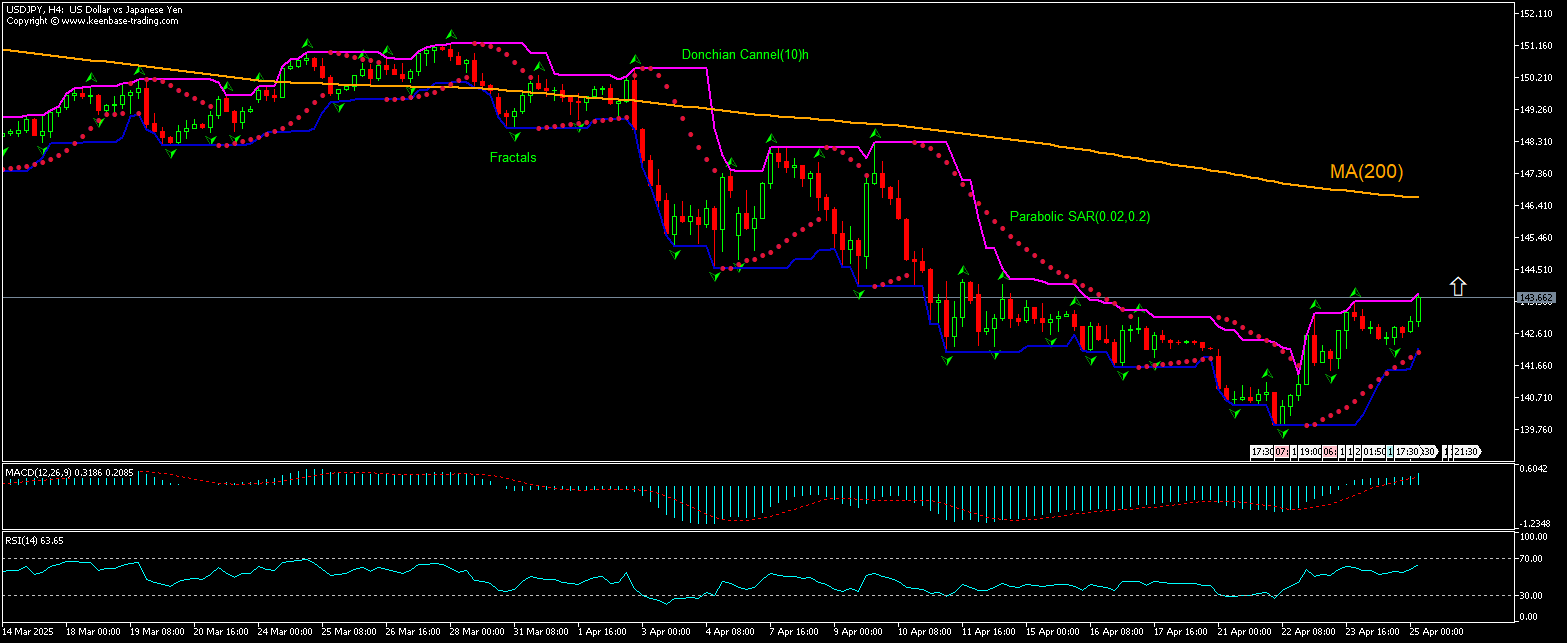The height and width of the screenshot is (643, 1567).
Task: Open the 21:30 event marker
Action: pyautogui.click(x=1466, y=452)
